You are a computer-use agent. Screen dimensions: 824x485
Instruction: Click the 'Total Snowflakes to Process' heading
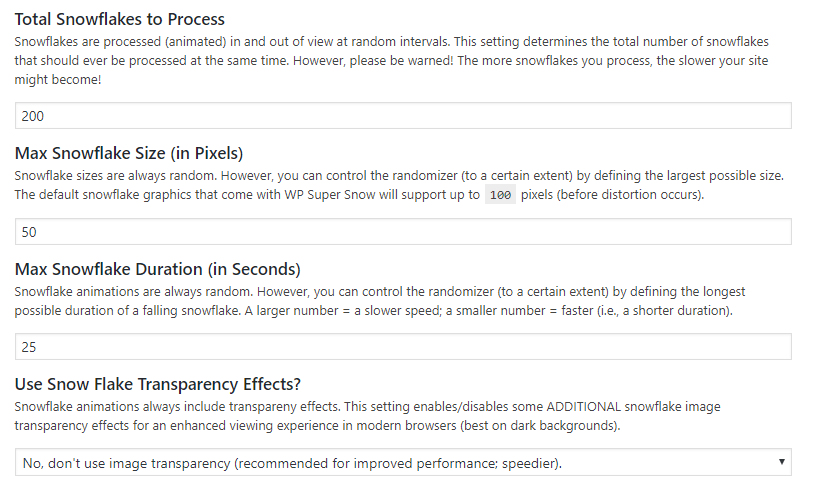119,19
